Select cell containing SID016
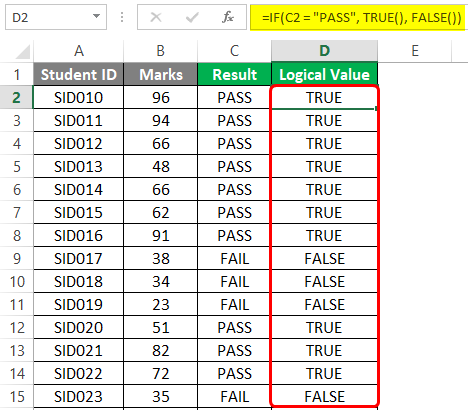468x410 pixels. pos(79,235)
